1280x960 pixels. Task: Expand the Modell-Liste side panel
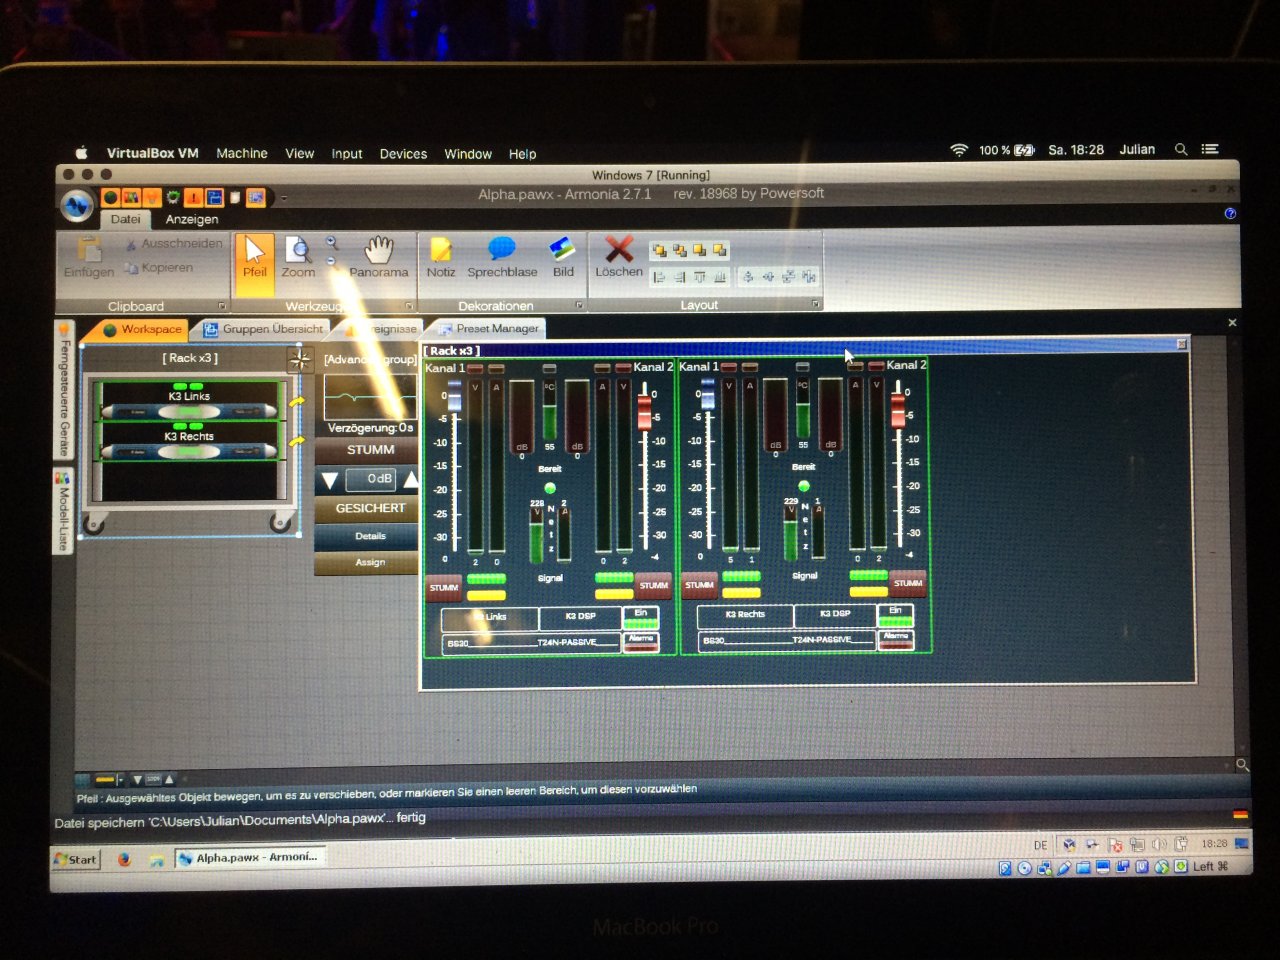63,512
